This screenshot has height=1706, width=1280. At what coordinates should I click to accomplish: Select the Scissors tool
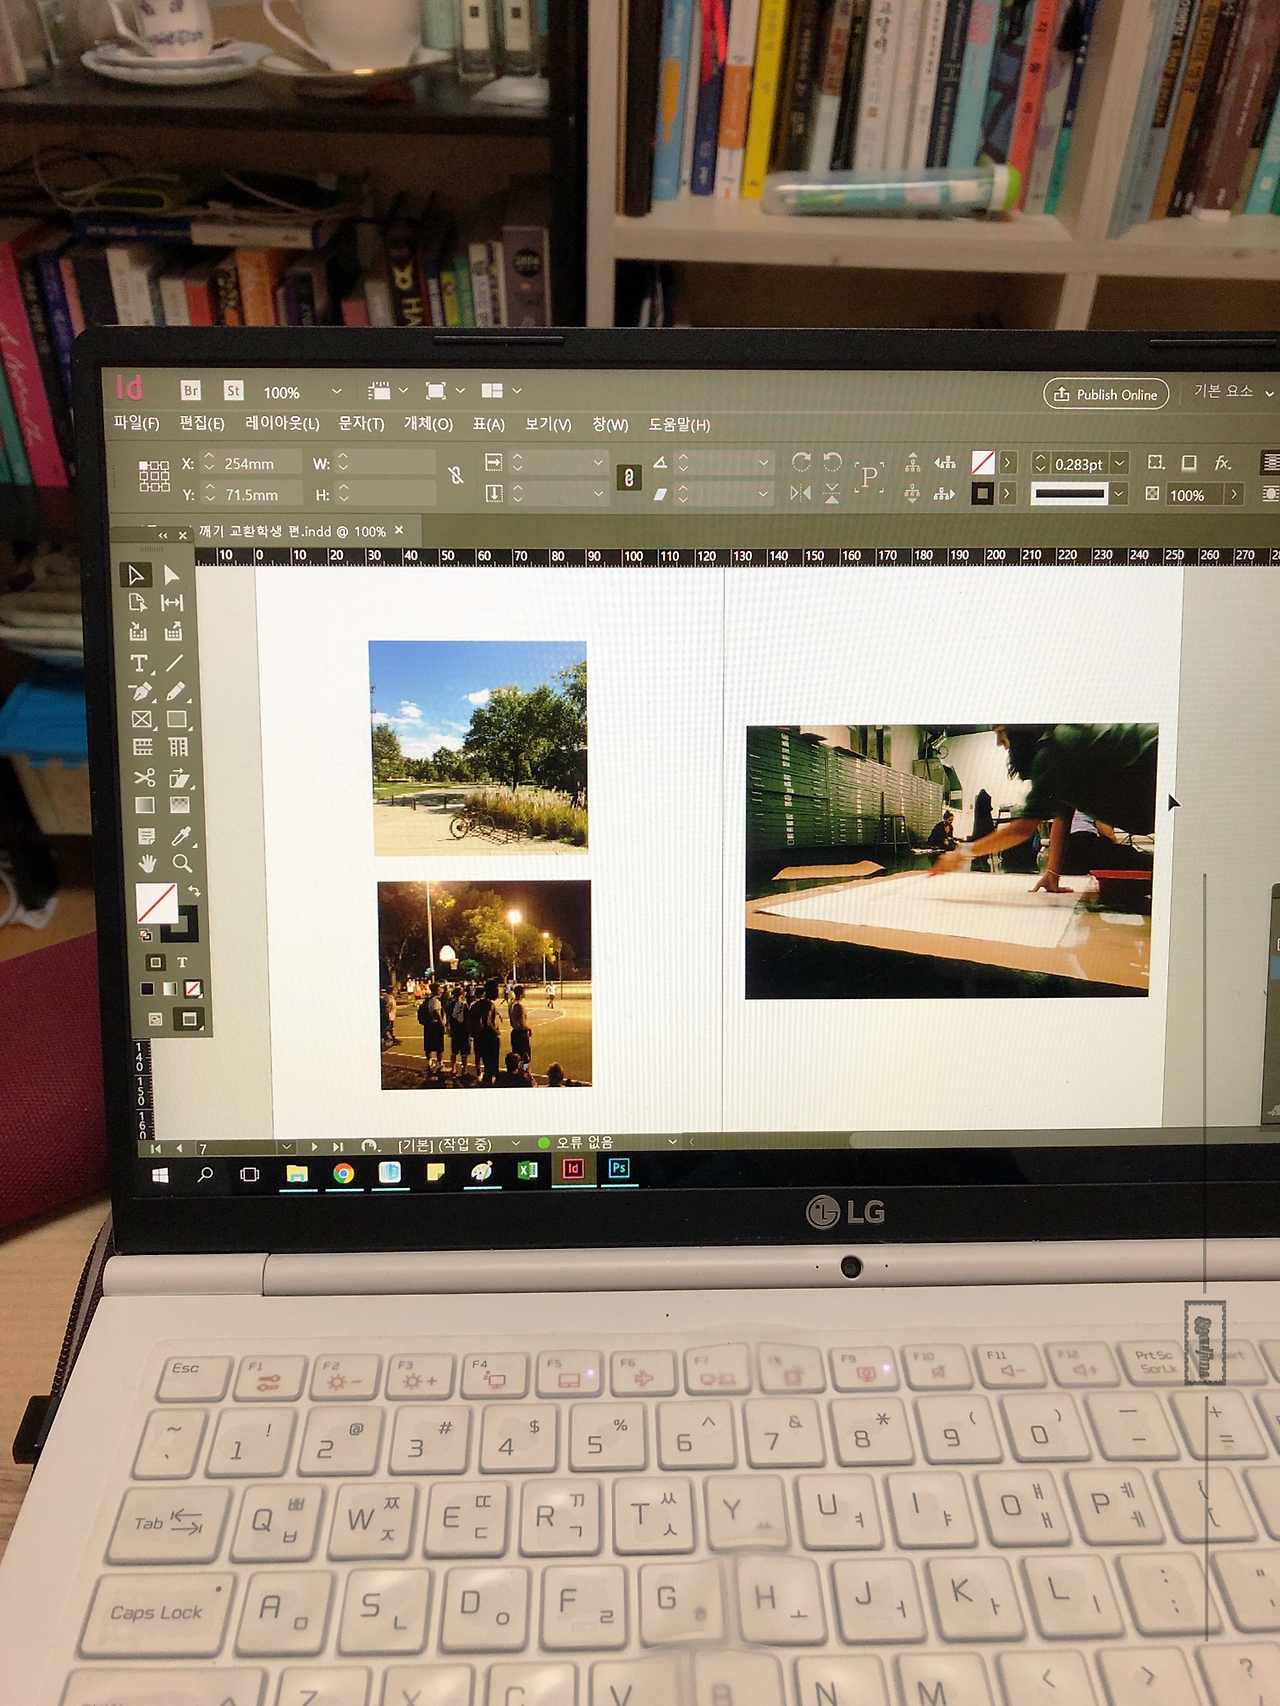pyautogui.click(x=144, y=777)
